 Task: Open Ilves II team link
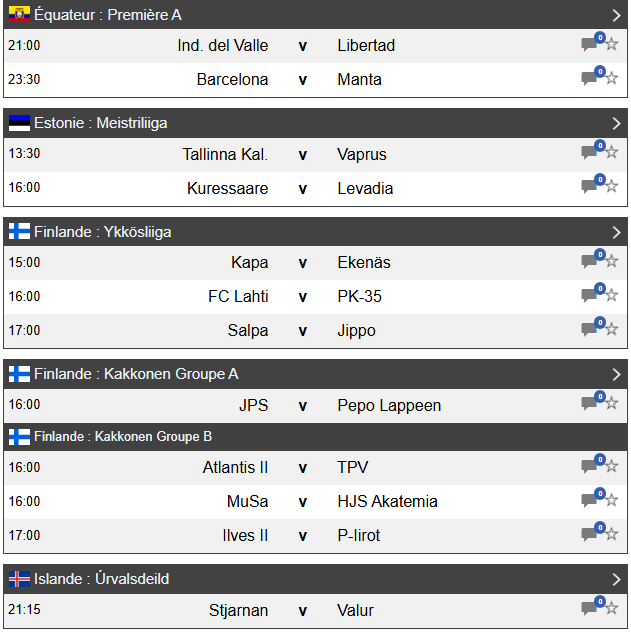(245, 535)
